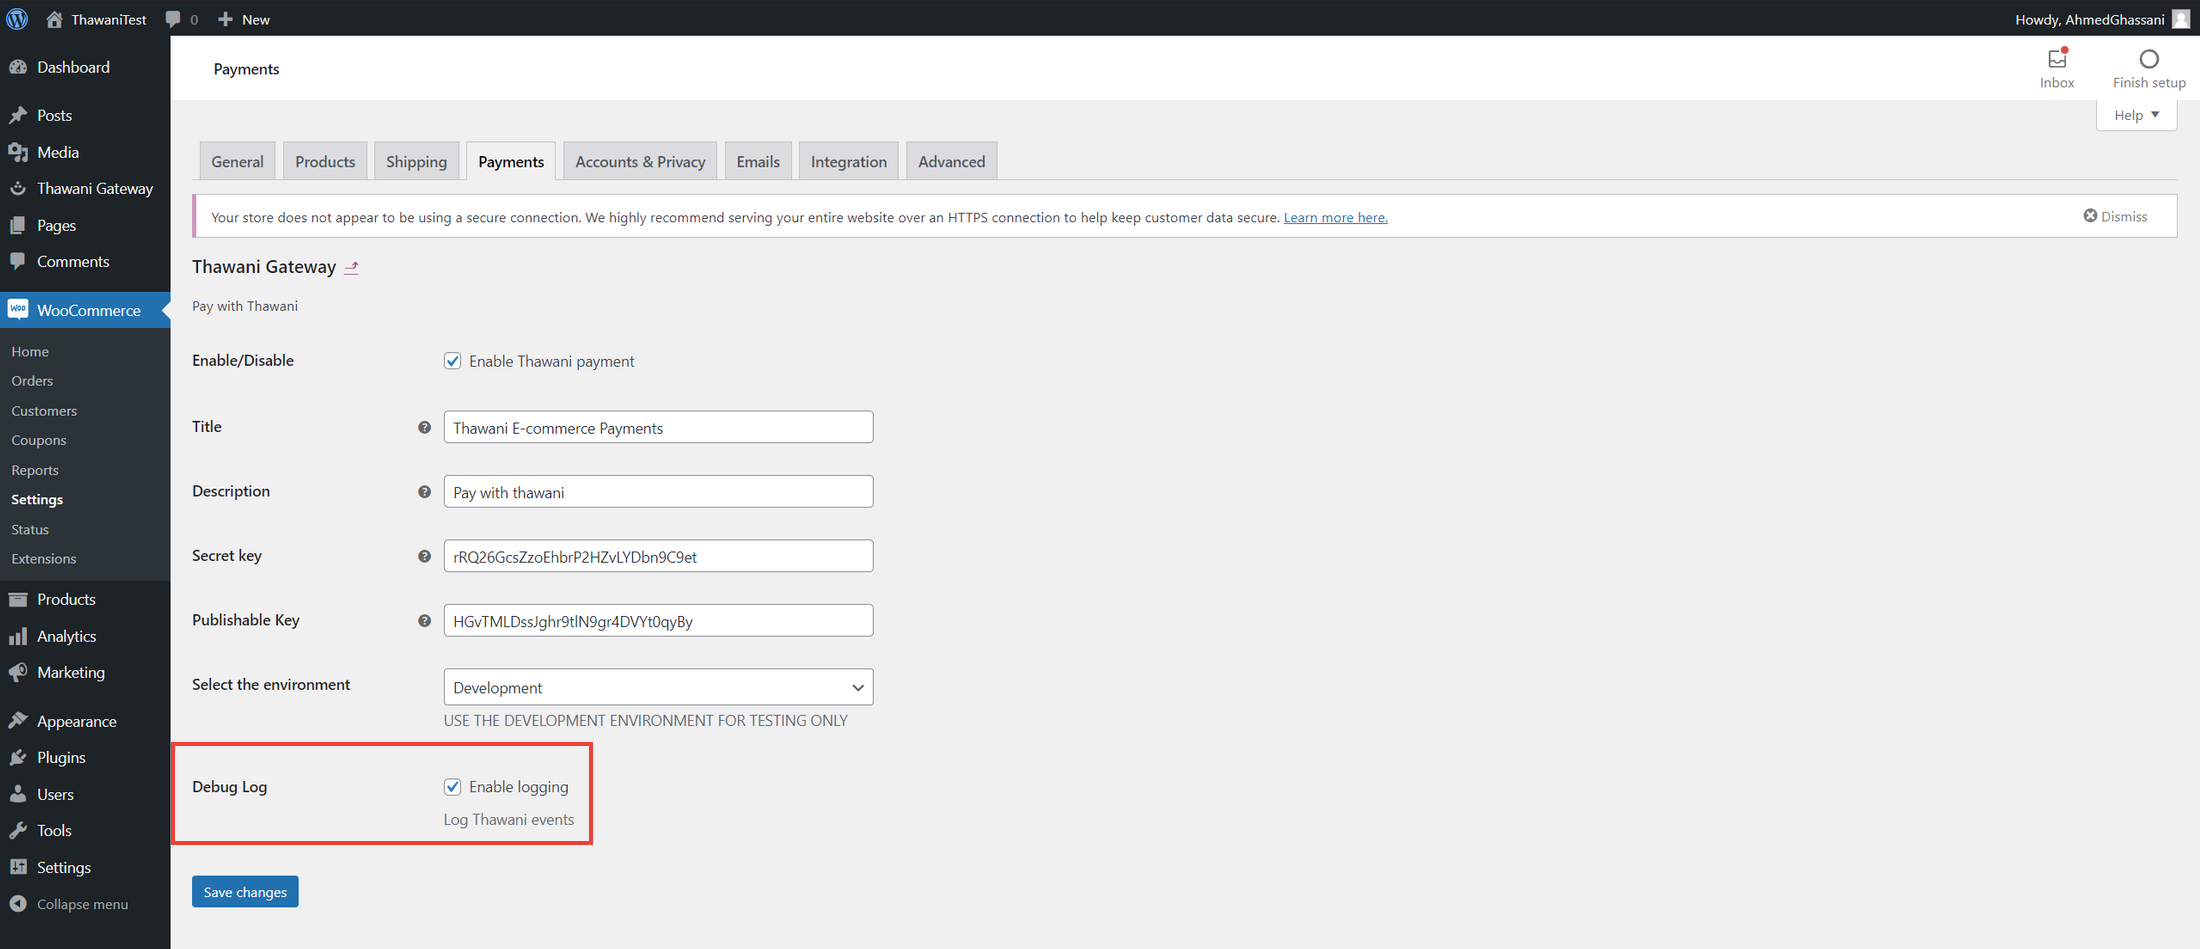Switch to the Products settings tab
This screenshot has height=949, width=2200.
tap(325, 161)
